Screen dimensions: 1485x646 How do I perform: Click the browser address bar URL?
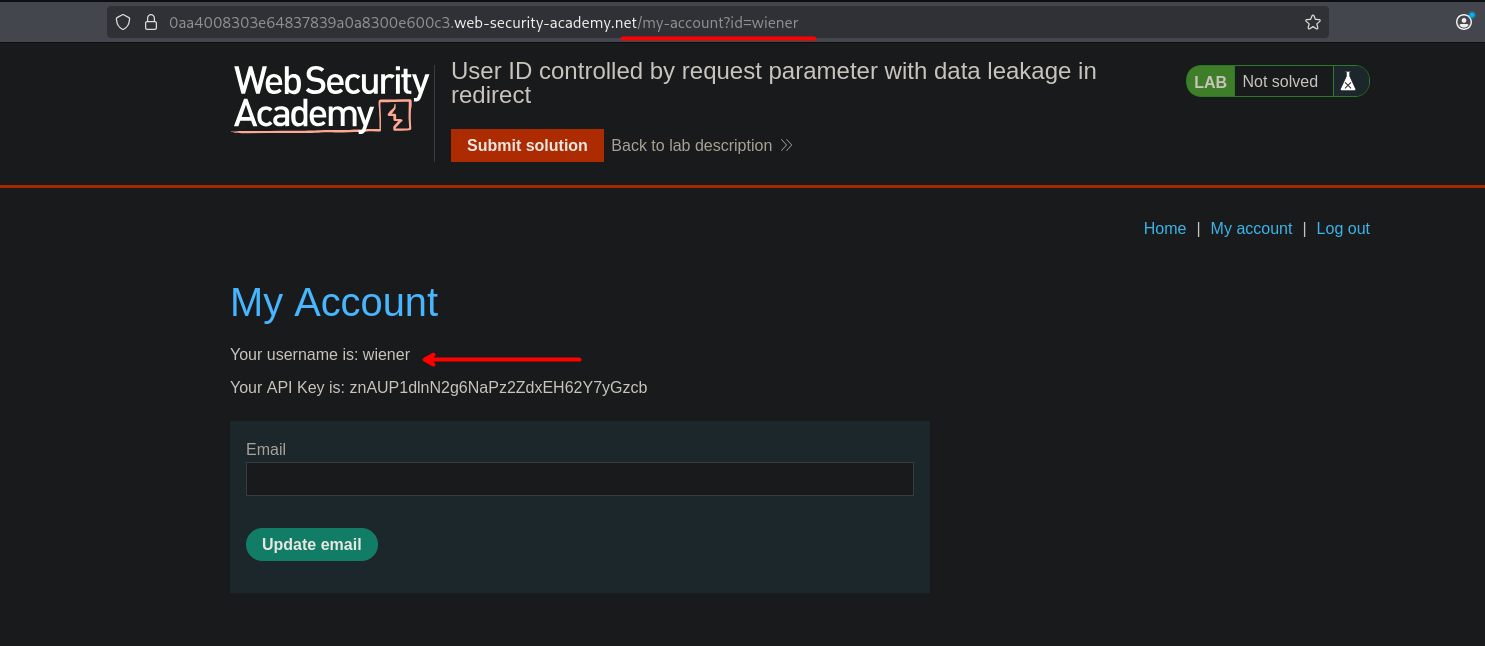click(483, 22)
